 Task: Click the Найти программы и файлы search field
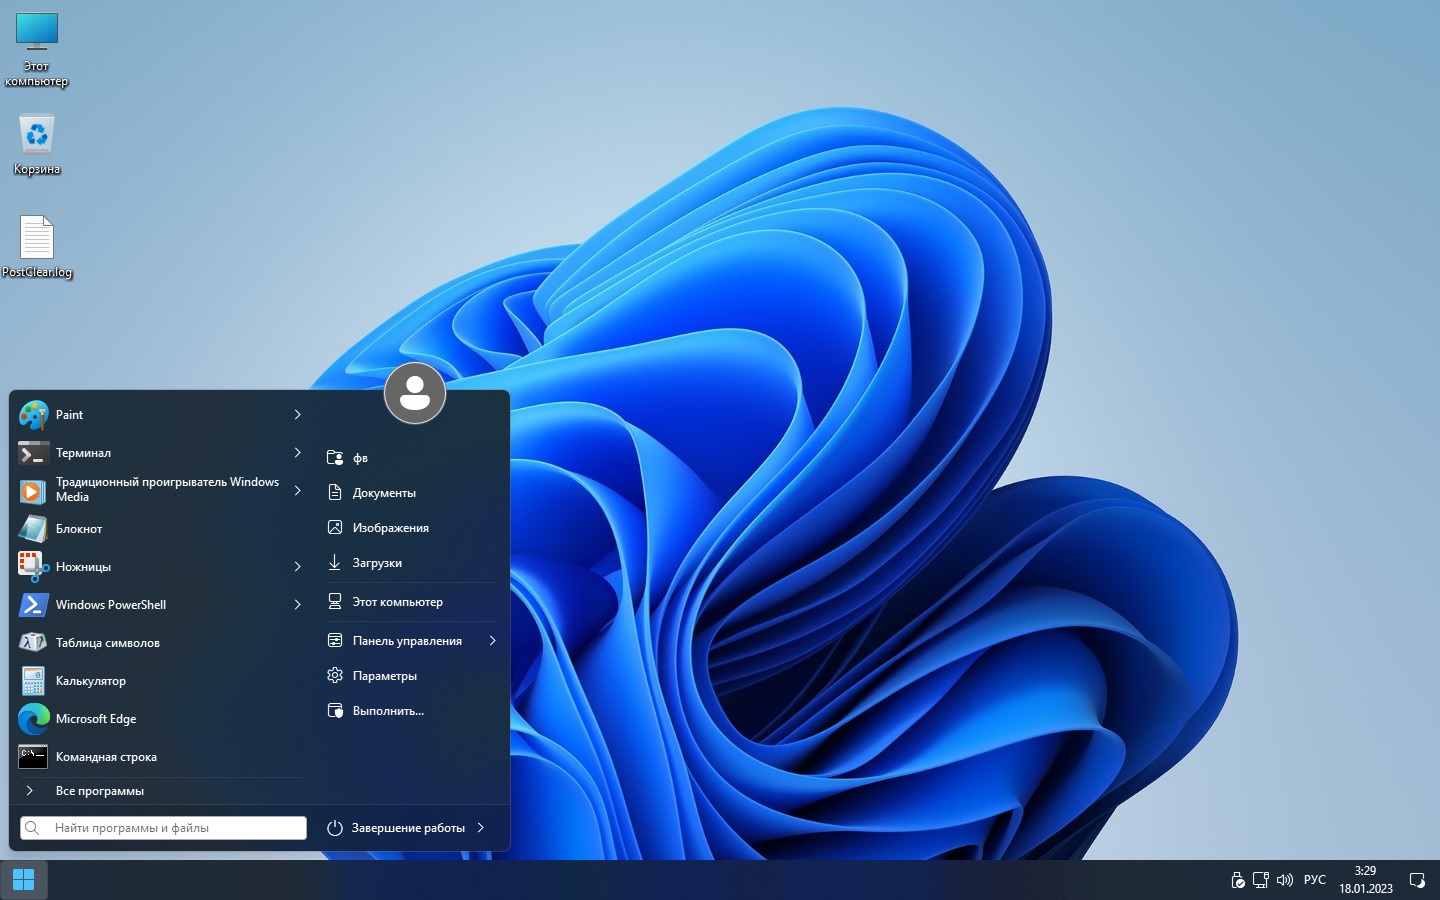point(163,828)
